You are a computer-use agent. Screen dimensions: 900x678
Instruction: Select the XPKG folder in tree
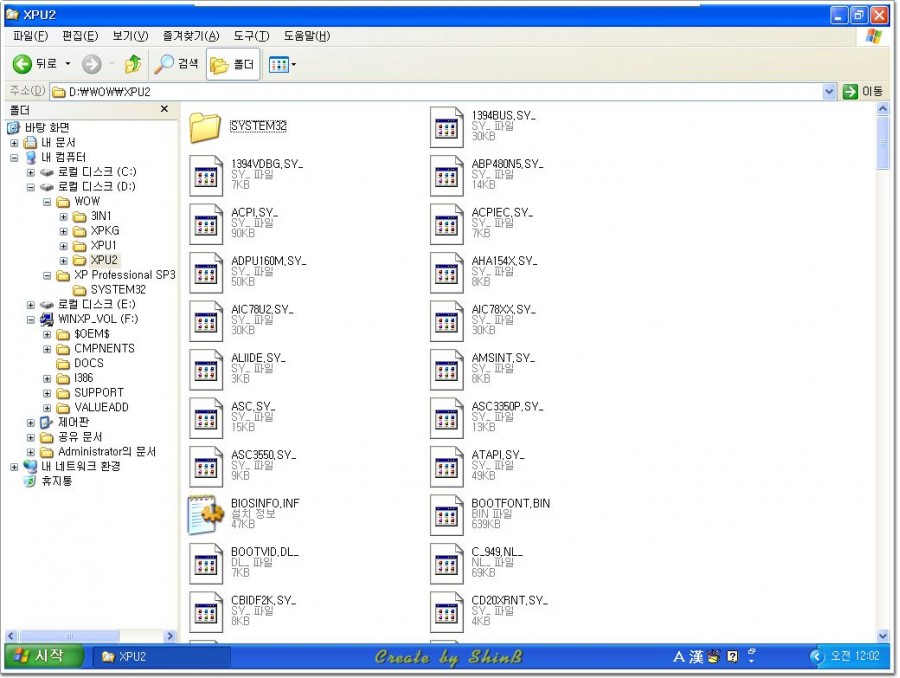coord(105,231)
